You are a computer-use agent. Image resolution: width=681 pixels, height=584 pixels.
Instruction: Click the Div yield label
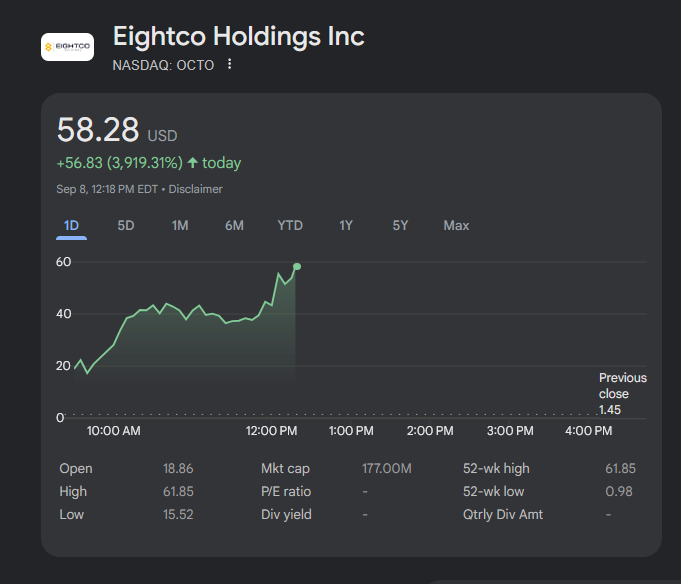click(286, 515)
